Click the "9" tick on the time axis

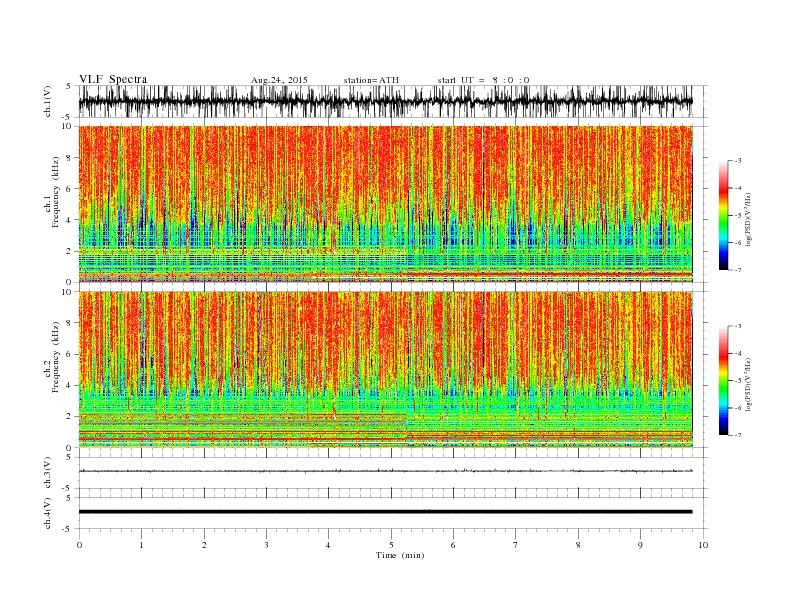point(640,545)
